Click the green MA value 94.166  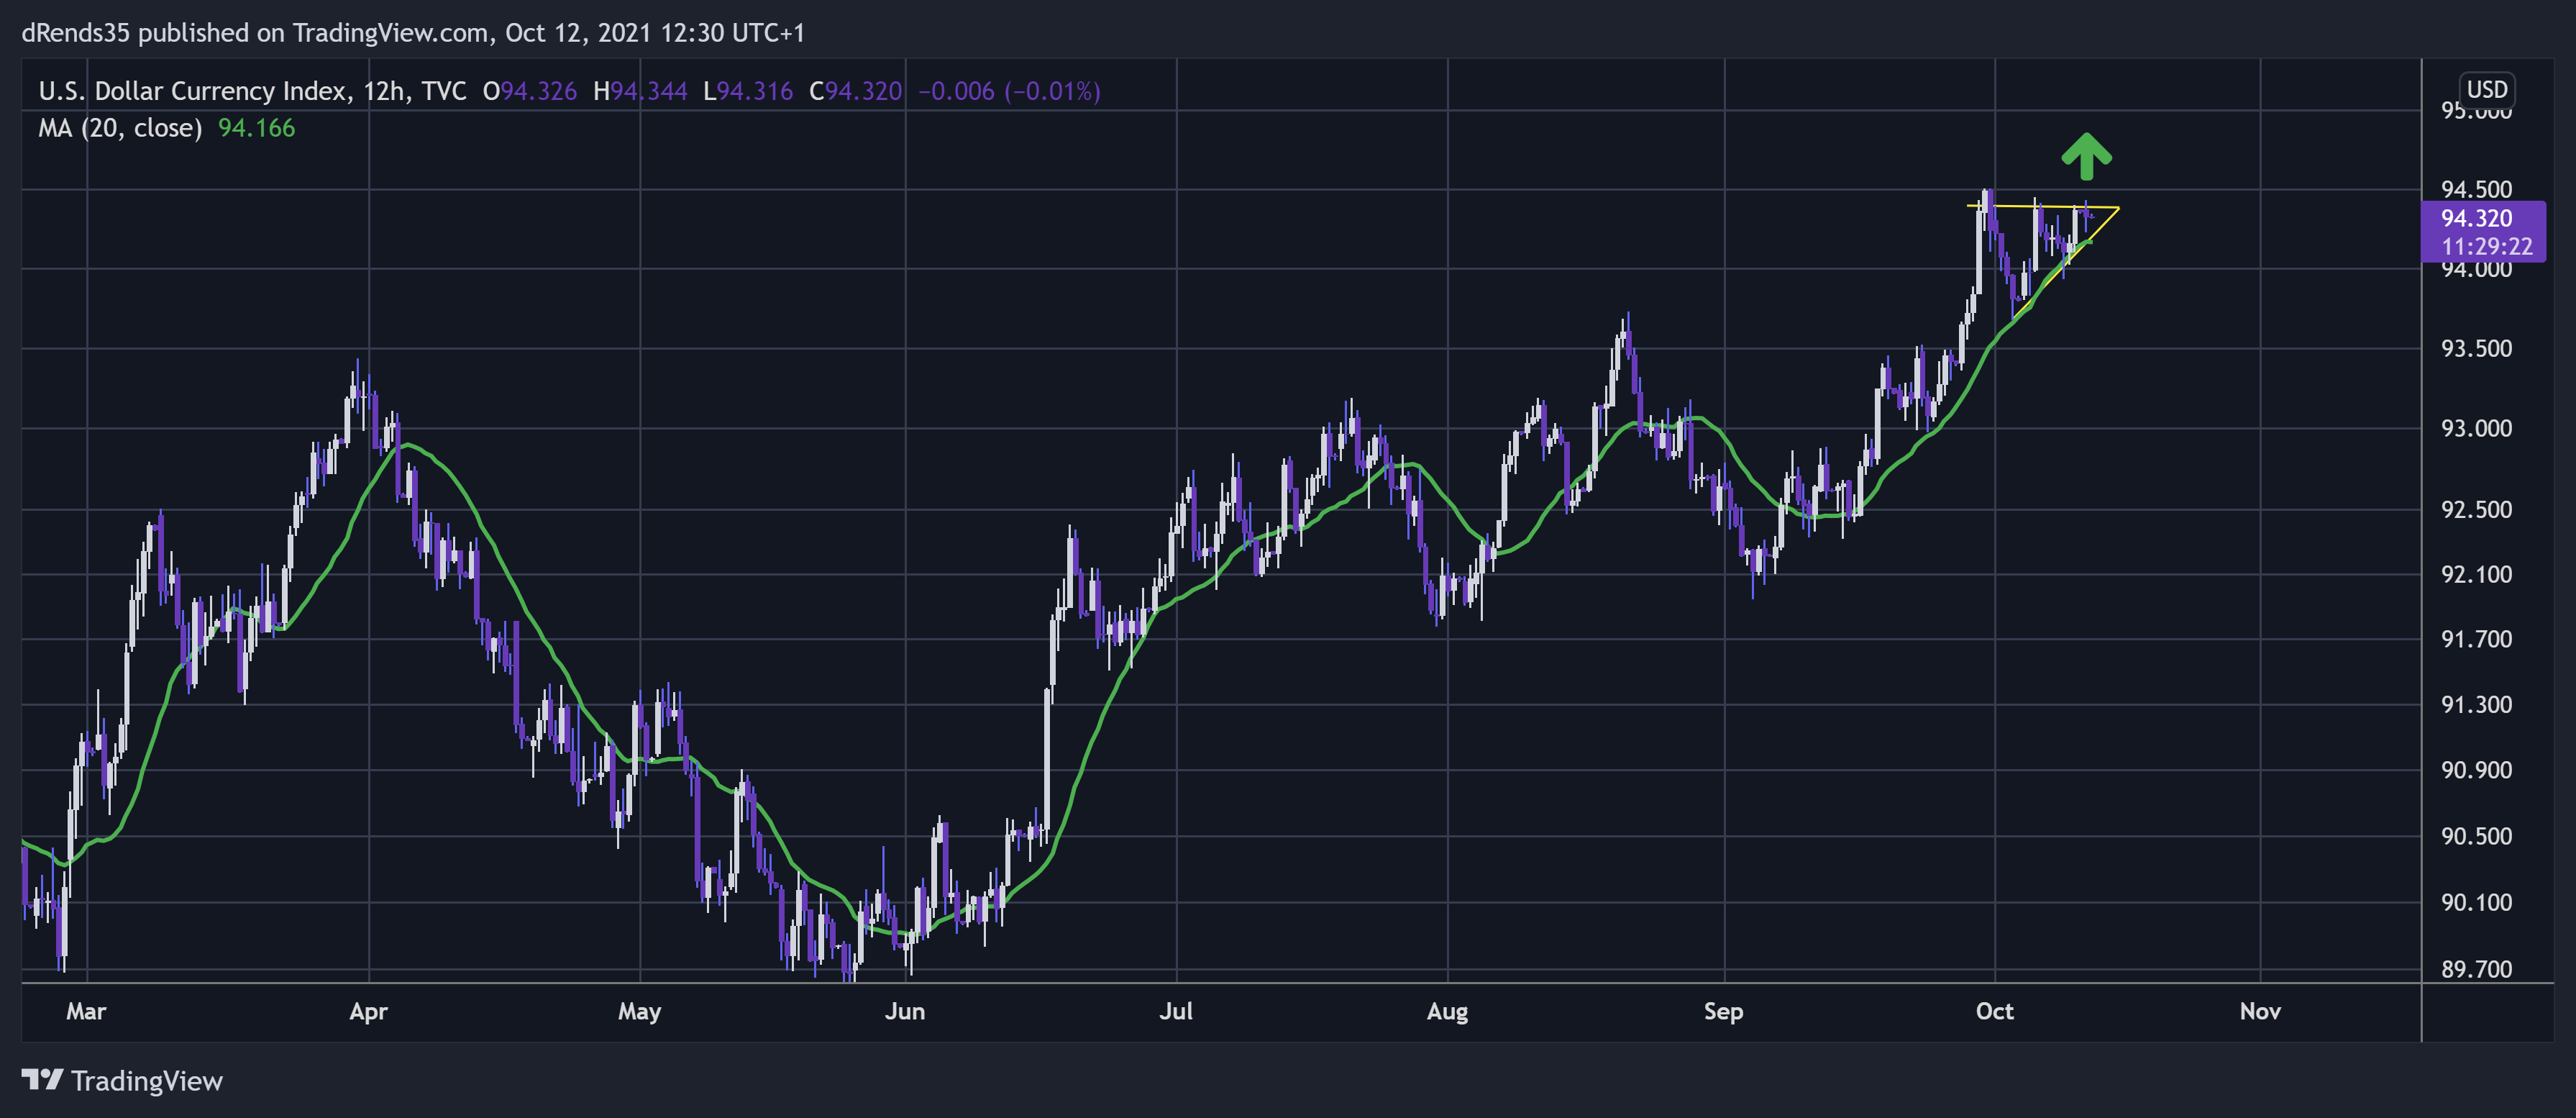(257, 128)
